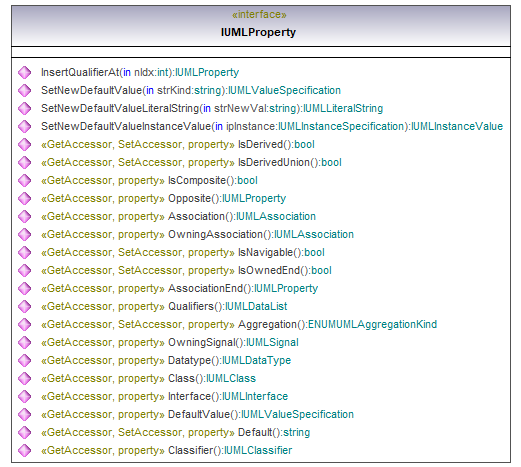Image resolution: width=521 pixels, height=467 pixels.
Task: Click the diamond icon beside Datatype()
Action: point(24,360)
